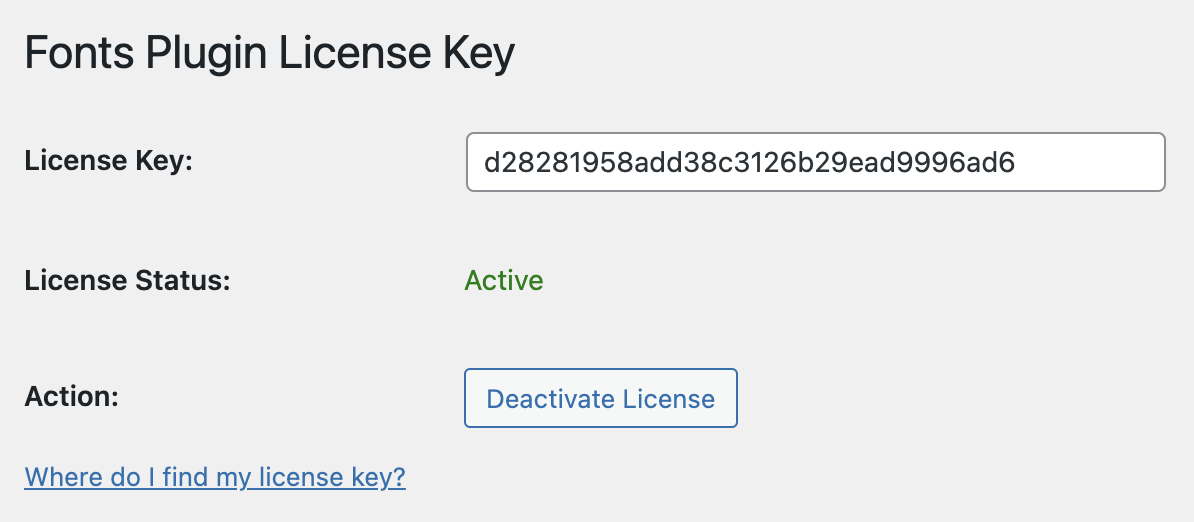Image resolution: width=1194 pixels, height=522 pixels.
Task: Click the blank area inside the license key box
Action: pos(1089,162)
